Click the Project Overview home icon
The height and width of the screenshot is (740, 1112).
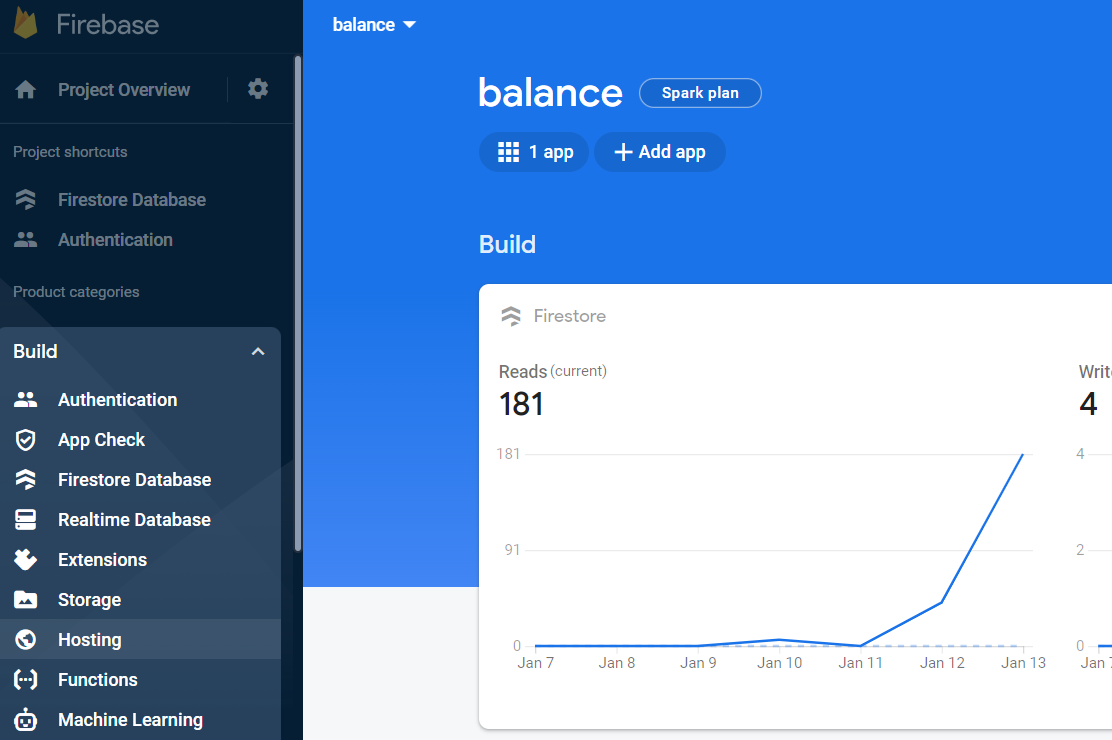pyautogui.click(x=26, y=89)
